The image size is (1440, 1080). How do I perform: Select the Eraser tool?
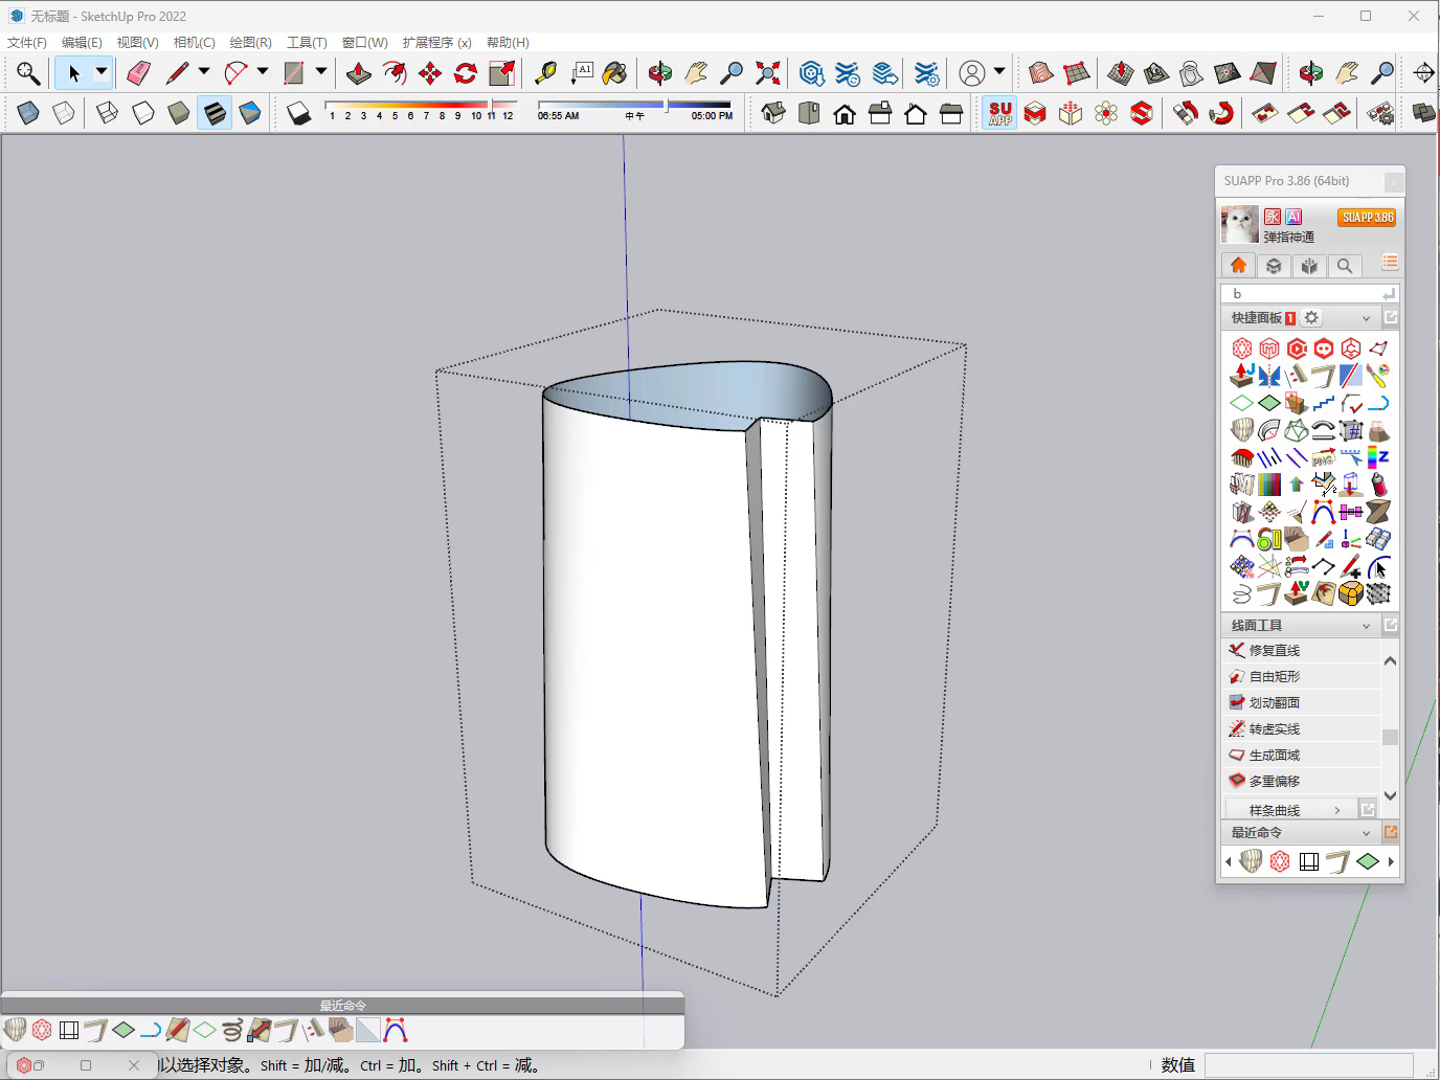coord(138,73)
